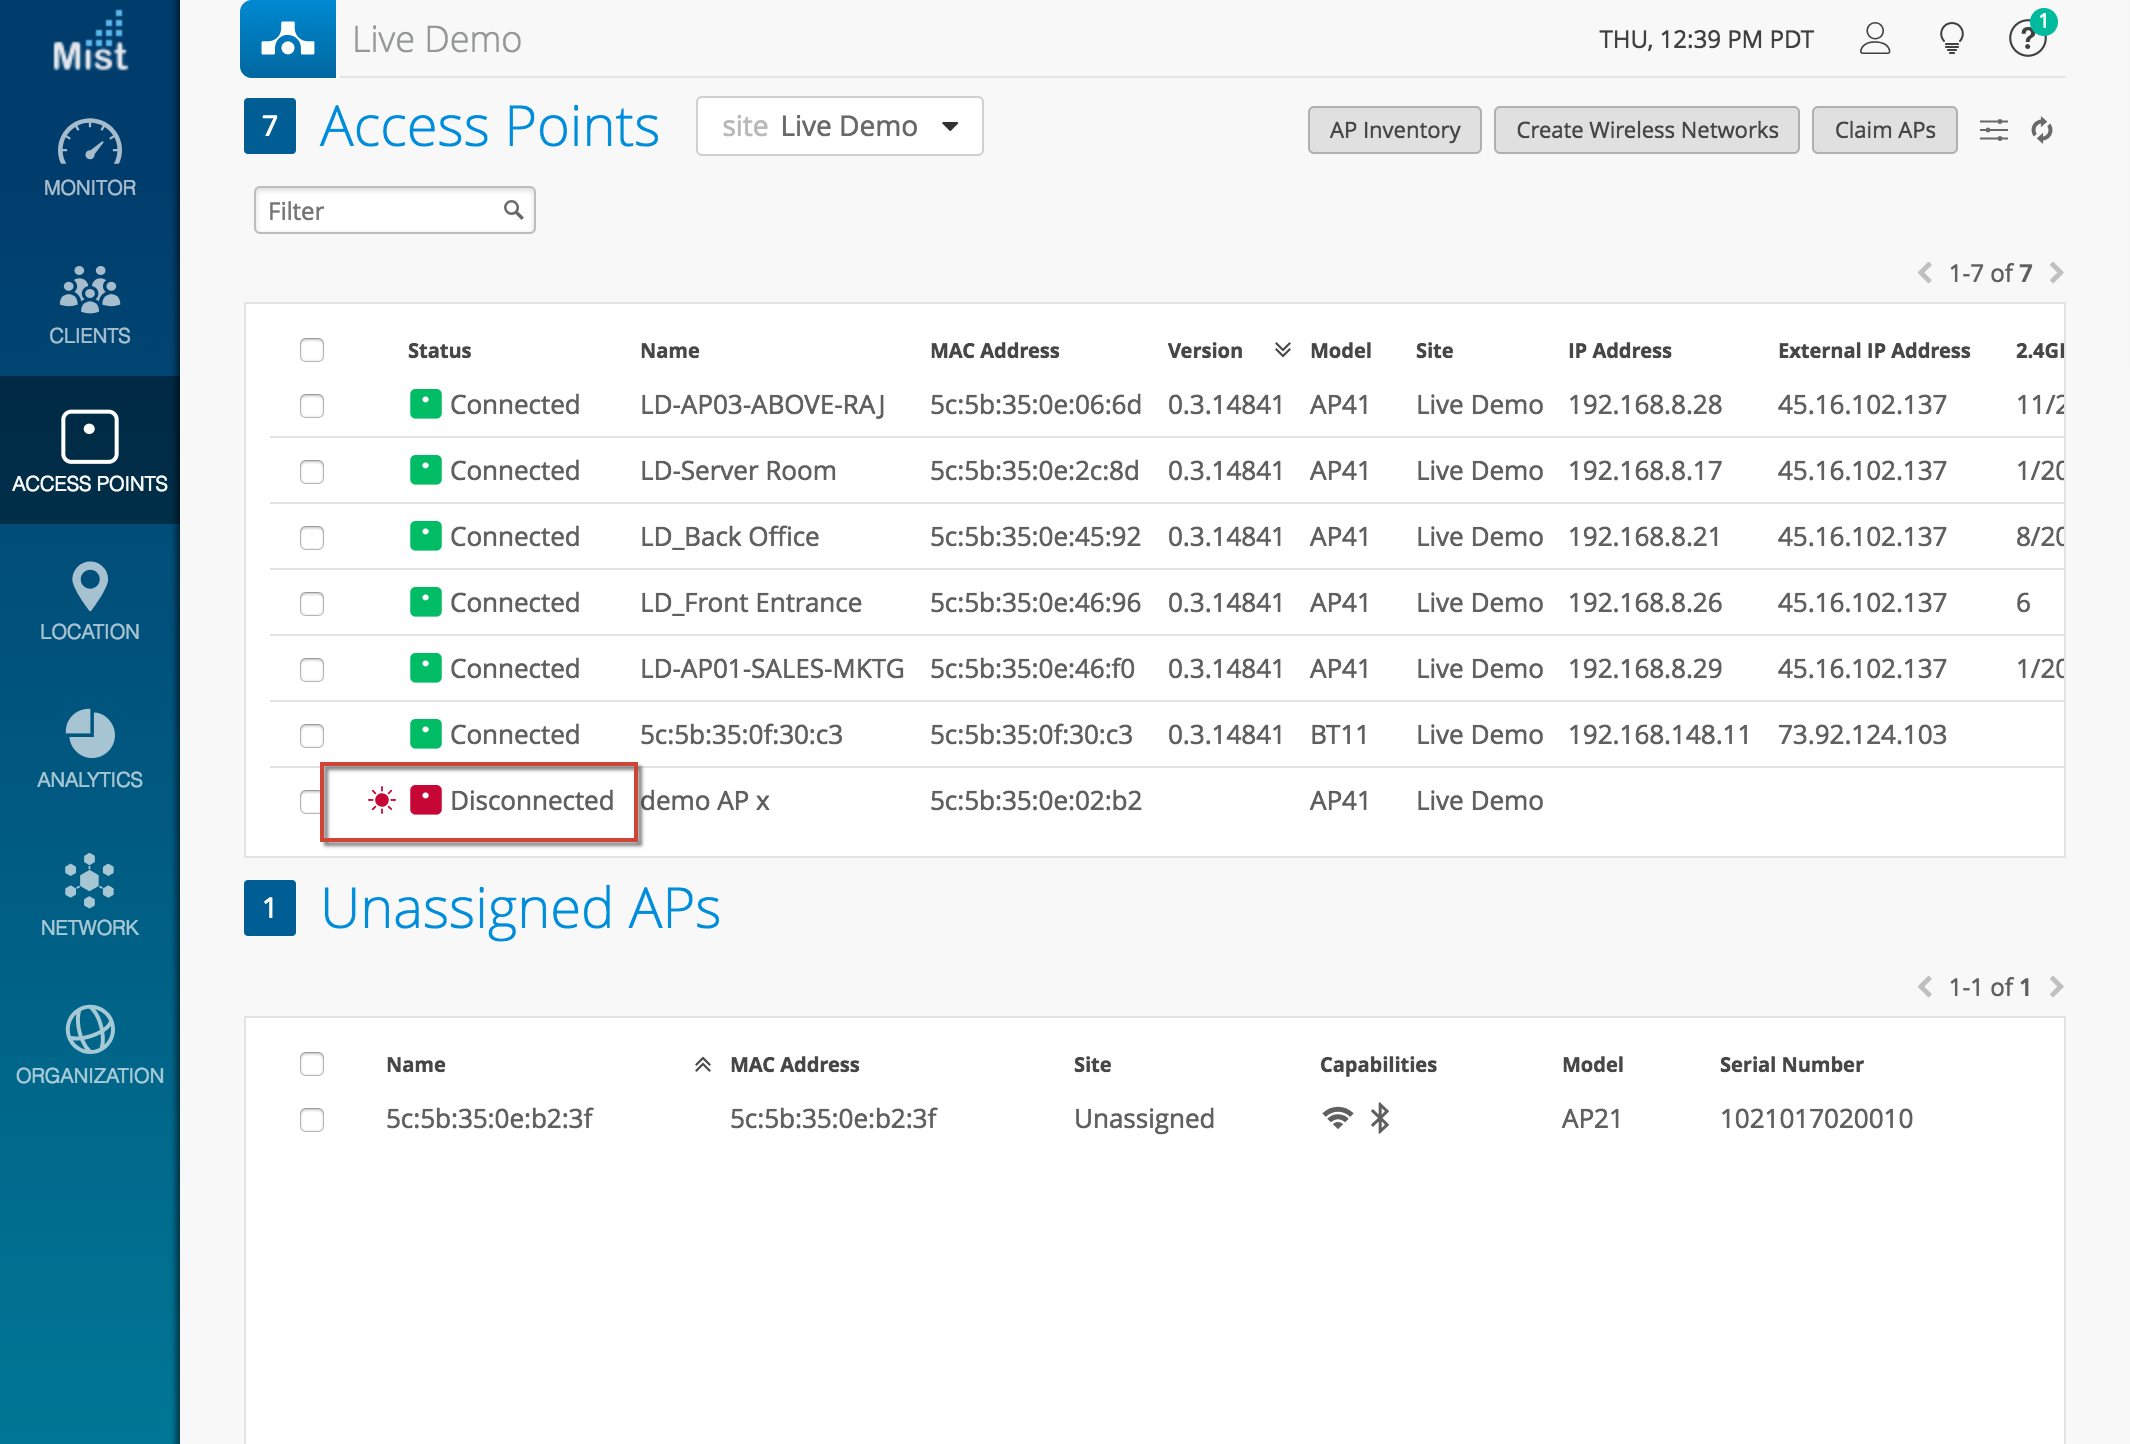Screen dimensions: 2130x1444
Task: Click the Claim APs button
Action: coord(1884,130)
